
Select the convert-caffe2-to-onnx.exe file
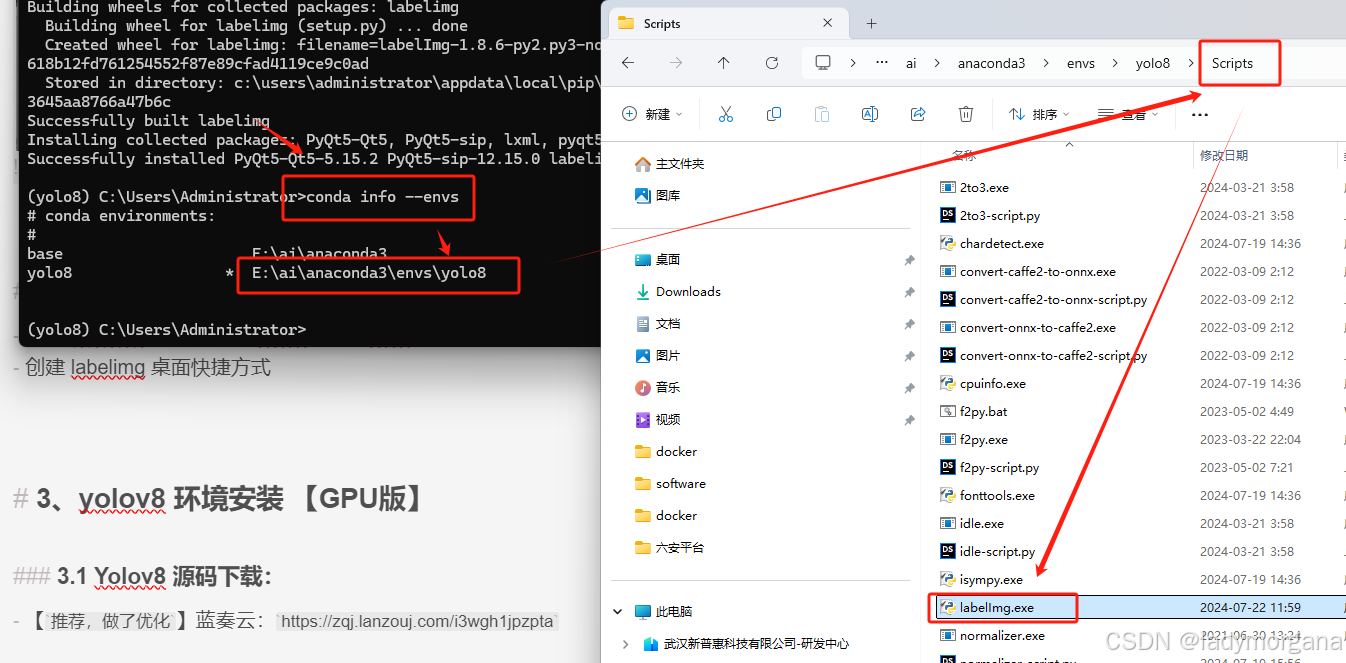coord(1037,271)
